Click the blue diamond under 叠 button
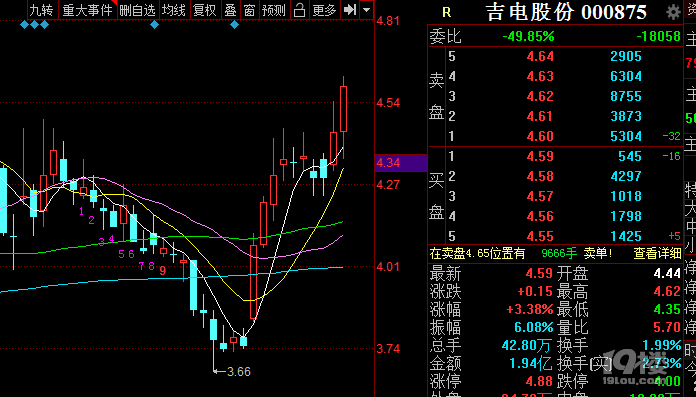The width and height of the screenshot is (696, 397). click(x=234, y=25)
